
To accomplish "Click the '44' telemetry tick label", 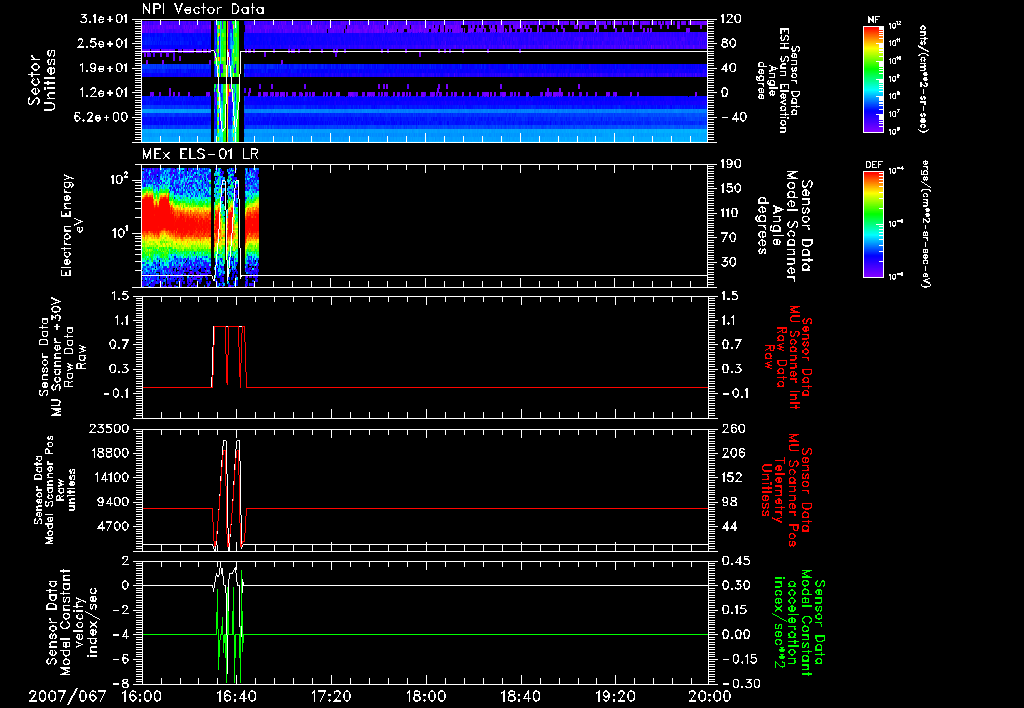I will [728, 526].
